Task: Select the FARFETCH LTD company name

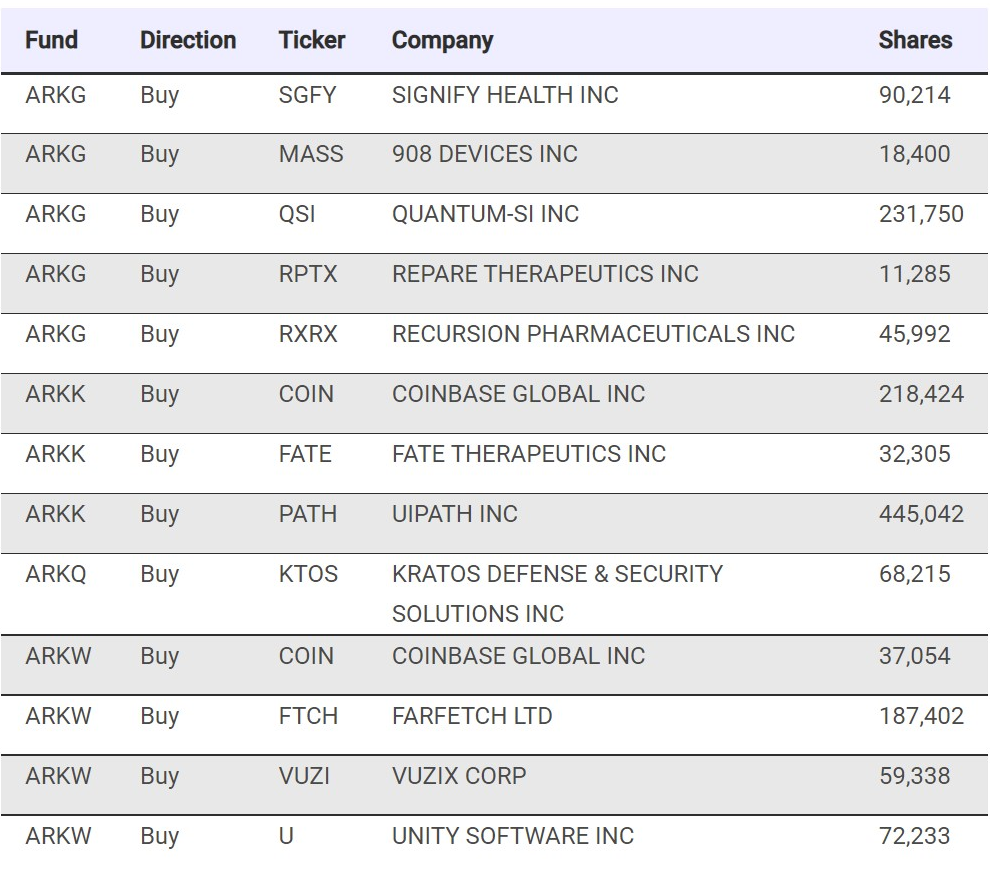Action: point(472,717)
